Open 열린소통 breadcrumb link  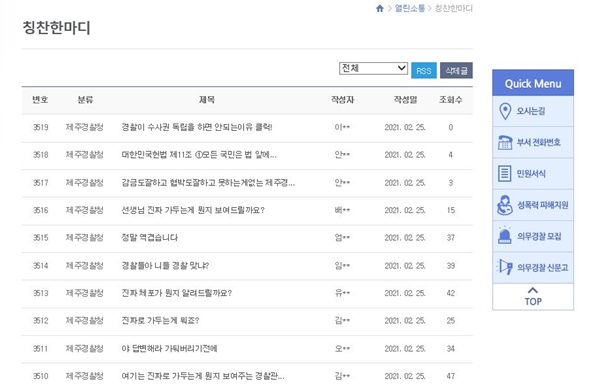[x=410, y=8]
